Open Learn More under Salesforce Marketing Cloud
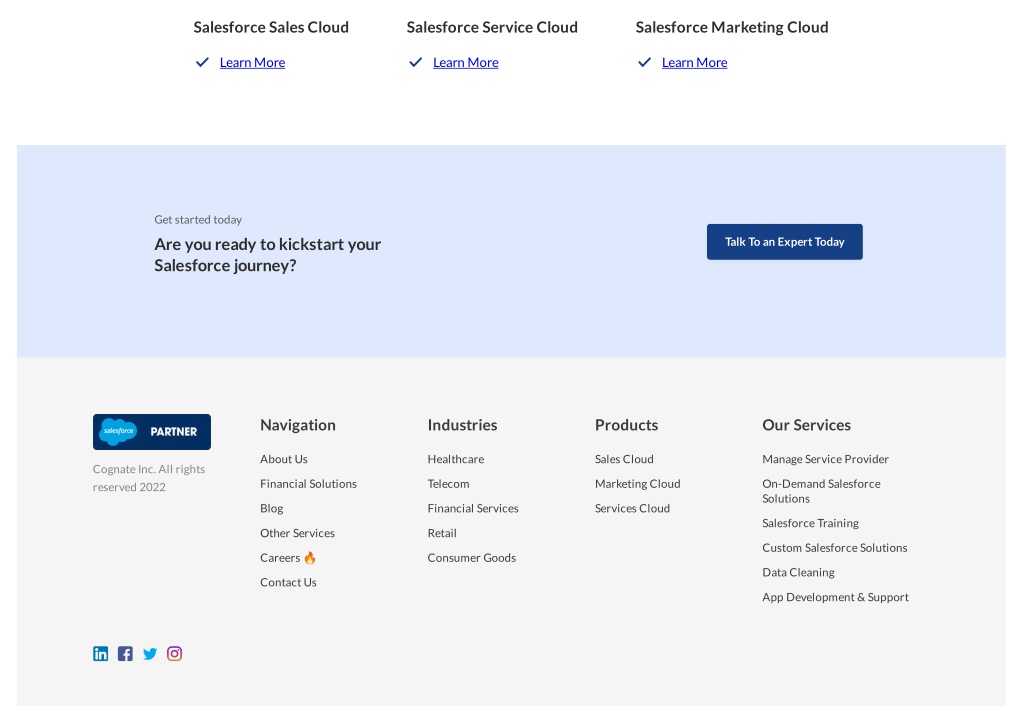The image size is (1024, 723). point(694,62)
